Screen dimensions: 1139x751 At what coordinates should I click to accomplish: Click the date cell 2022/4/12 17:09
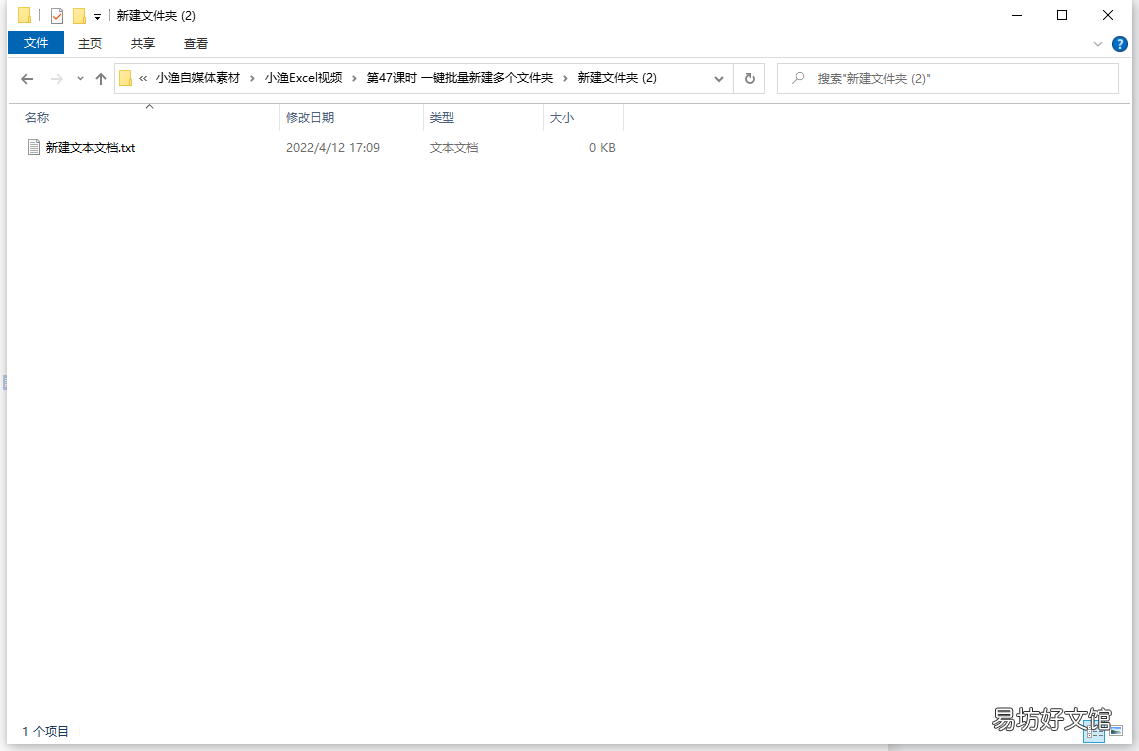[x=333, y=147]
